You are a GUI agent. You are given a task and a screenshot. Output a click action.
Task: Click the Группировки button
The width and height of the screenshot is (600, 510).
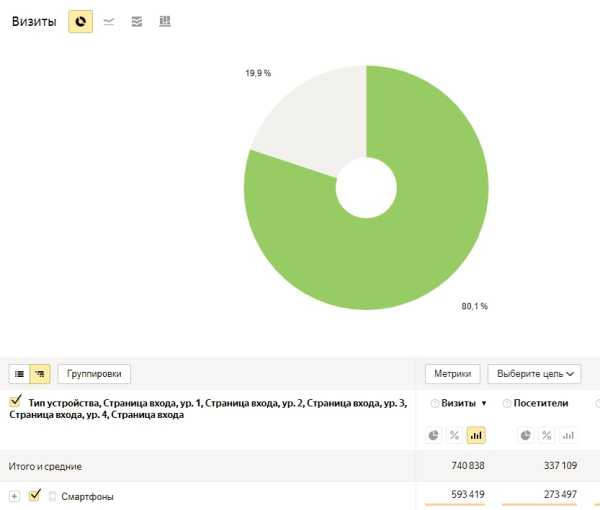coord(95,374)
